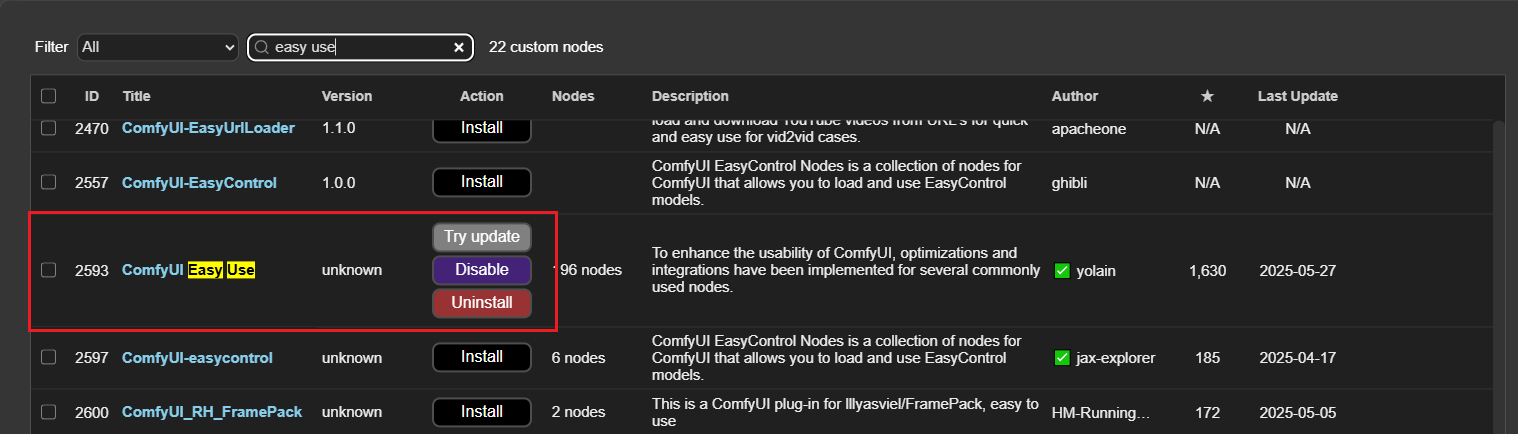Open the Filter dropdown set to All
This screenshot has height=434, width=1518.
coord(158,47)
